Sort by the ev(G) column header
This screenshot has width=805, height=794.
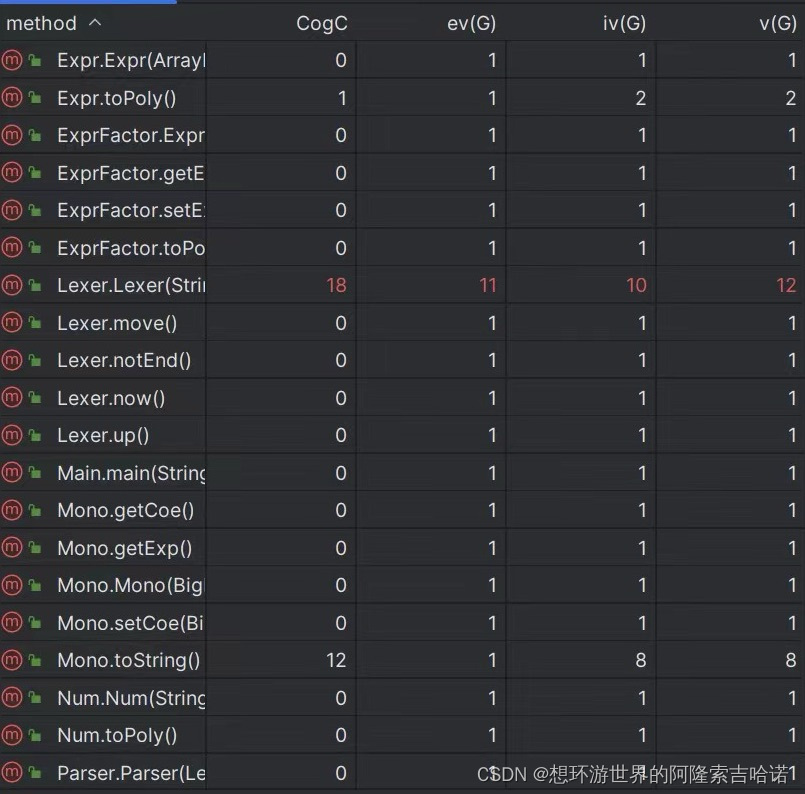pos(471,23)
